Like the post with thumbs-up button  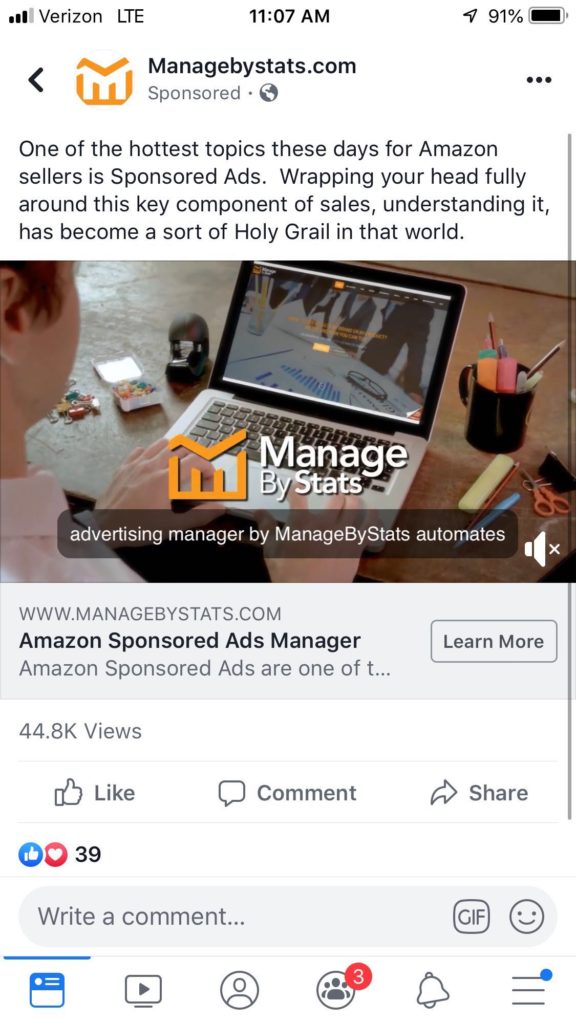tap(95, 793)
